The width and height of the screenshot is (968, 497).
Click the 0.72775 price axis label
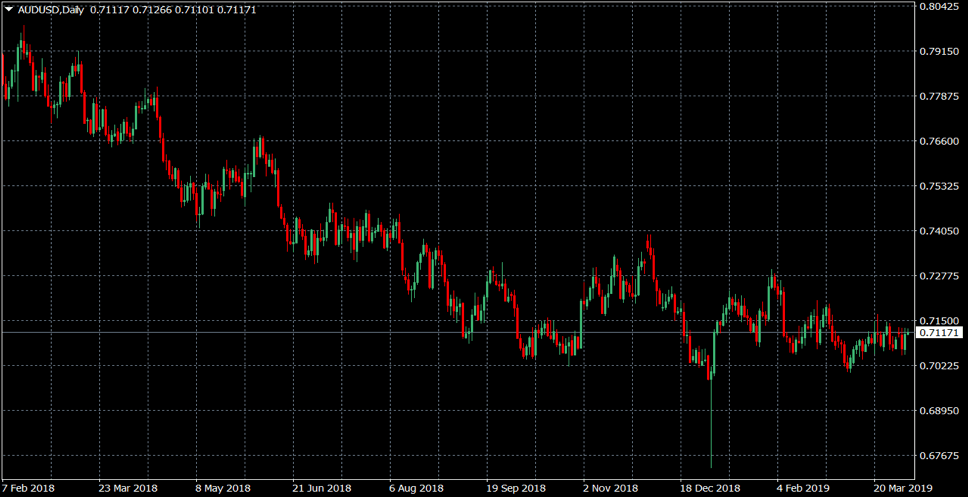[938, 276]
